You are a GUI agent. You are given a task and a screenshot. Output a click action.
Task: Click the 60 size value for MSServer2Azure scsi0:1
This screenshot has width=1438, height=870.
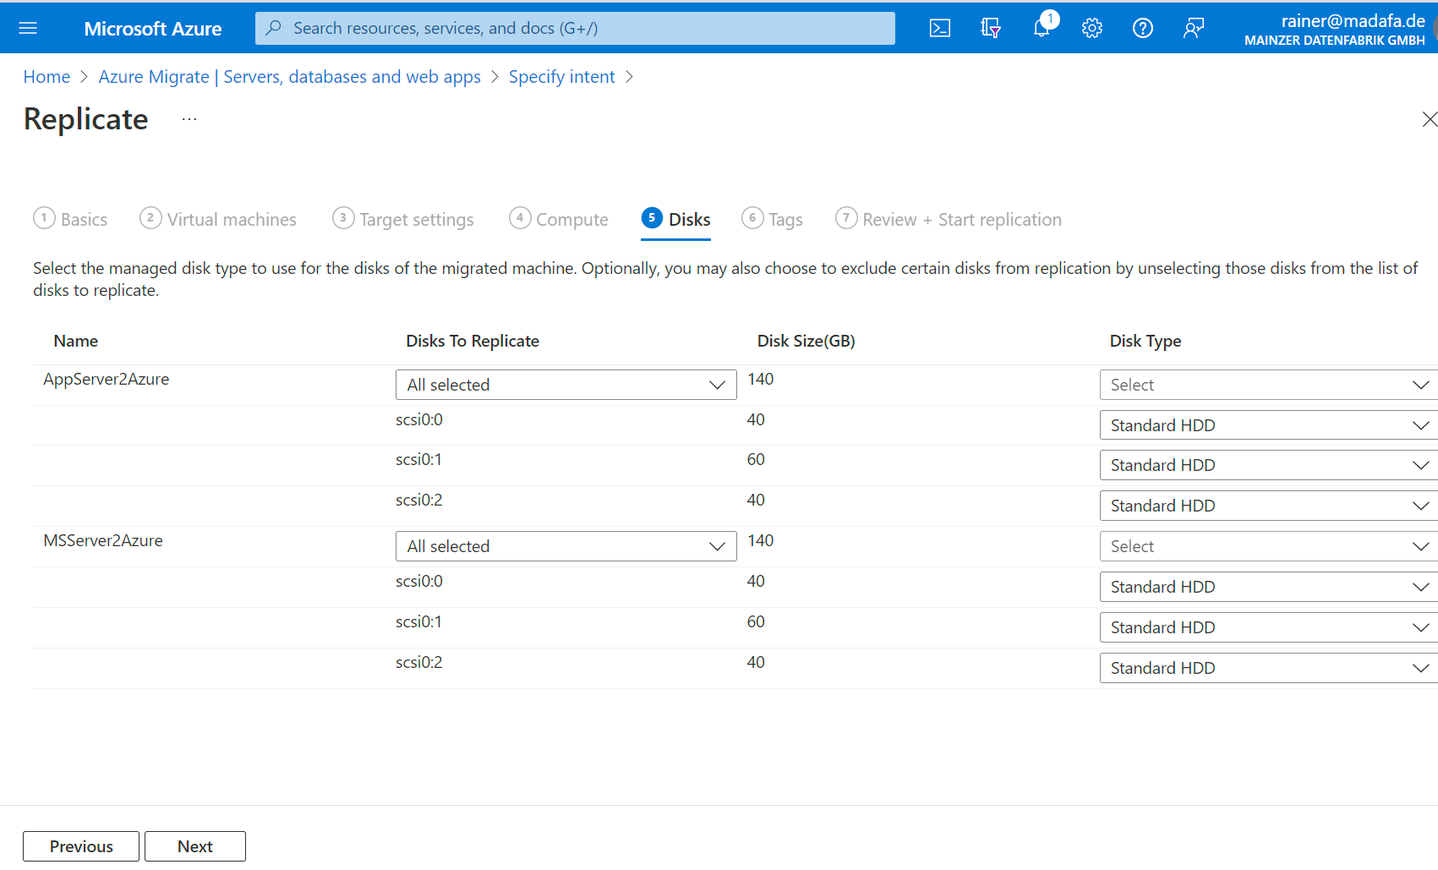coord(756,622)
